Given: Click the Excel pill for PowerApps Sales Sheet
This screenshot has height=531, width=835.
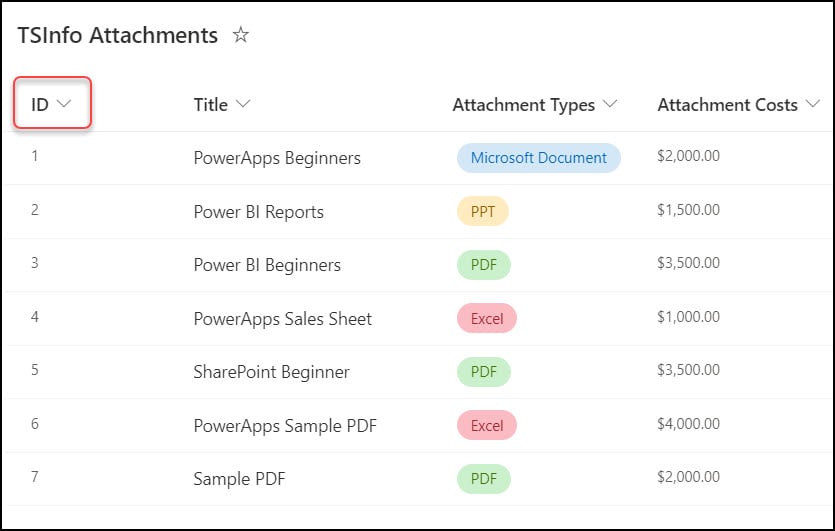Looking at the screenshot, I should pyautogui.click(x=487, y=318).
